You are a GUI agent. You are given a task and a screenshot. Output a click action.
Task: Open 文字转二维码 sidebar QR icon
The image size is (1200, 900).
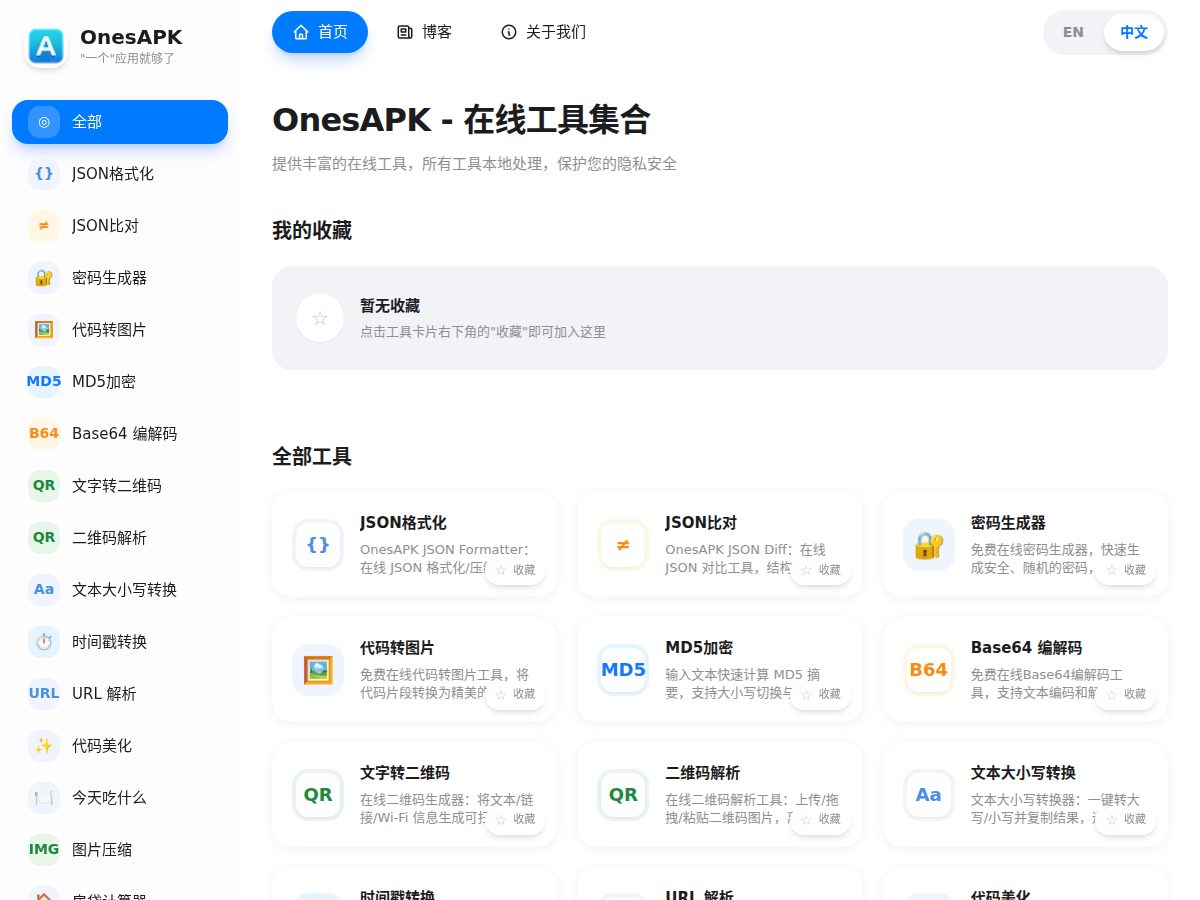point(44,486)
